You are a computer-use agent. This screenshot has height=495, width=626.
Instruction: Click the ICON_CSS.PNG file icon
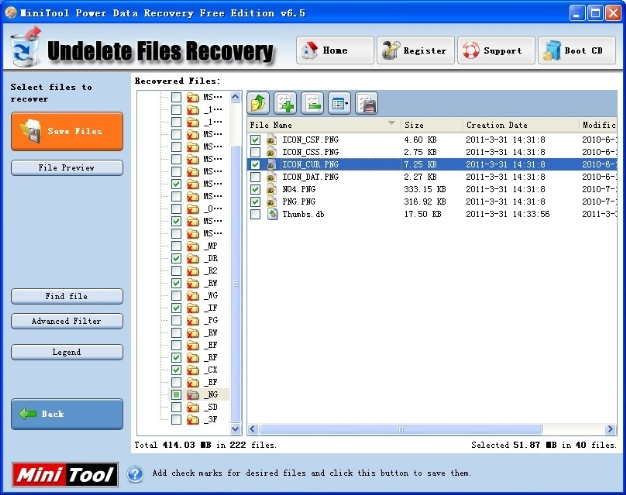tap(272, 152)
